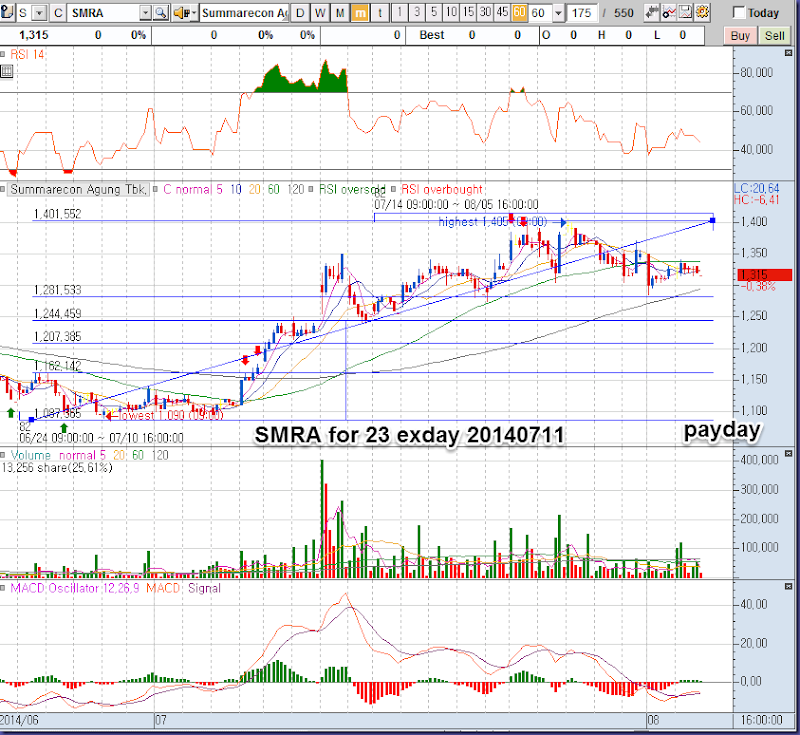
Task: Click the speaker alert icon
Action: coord(182,13)
